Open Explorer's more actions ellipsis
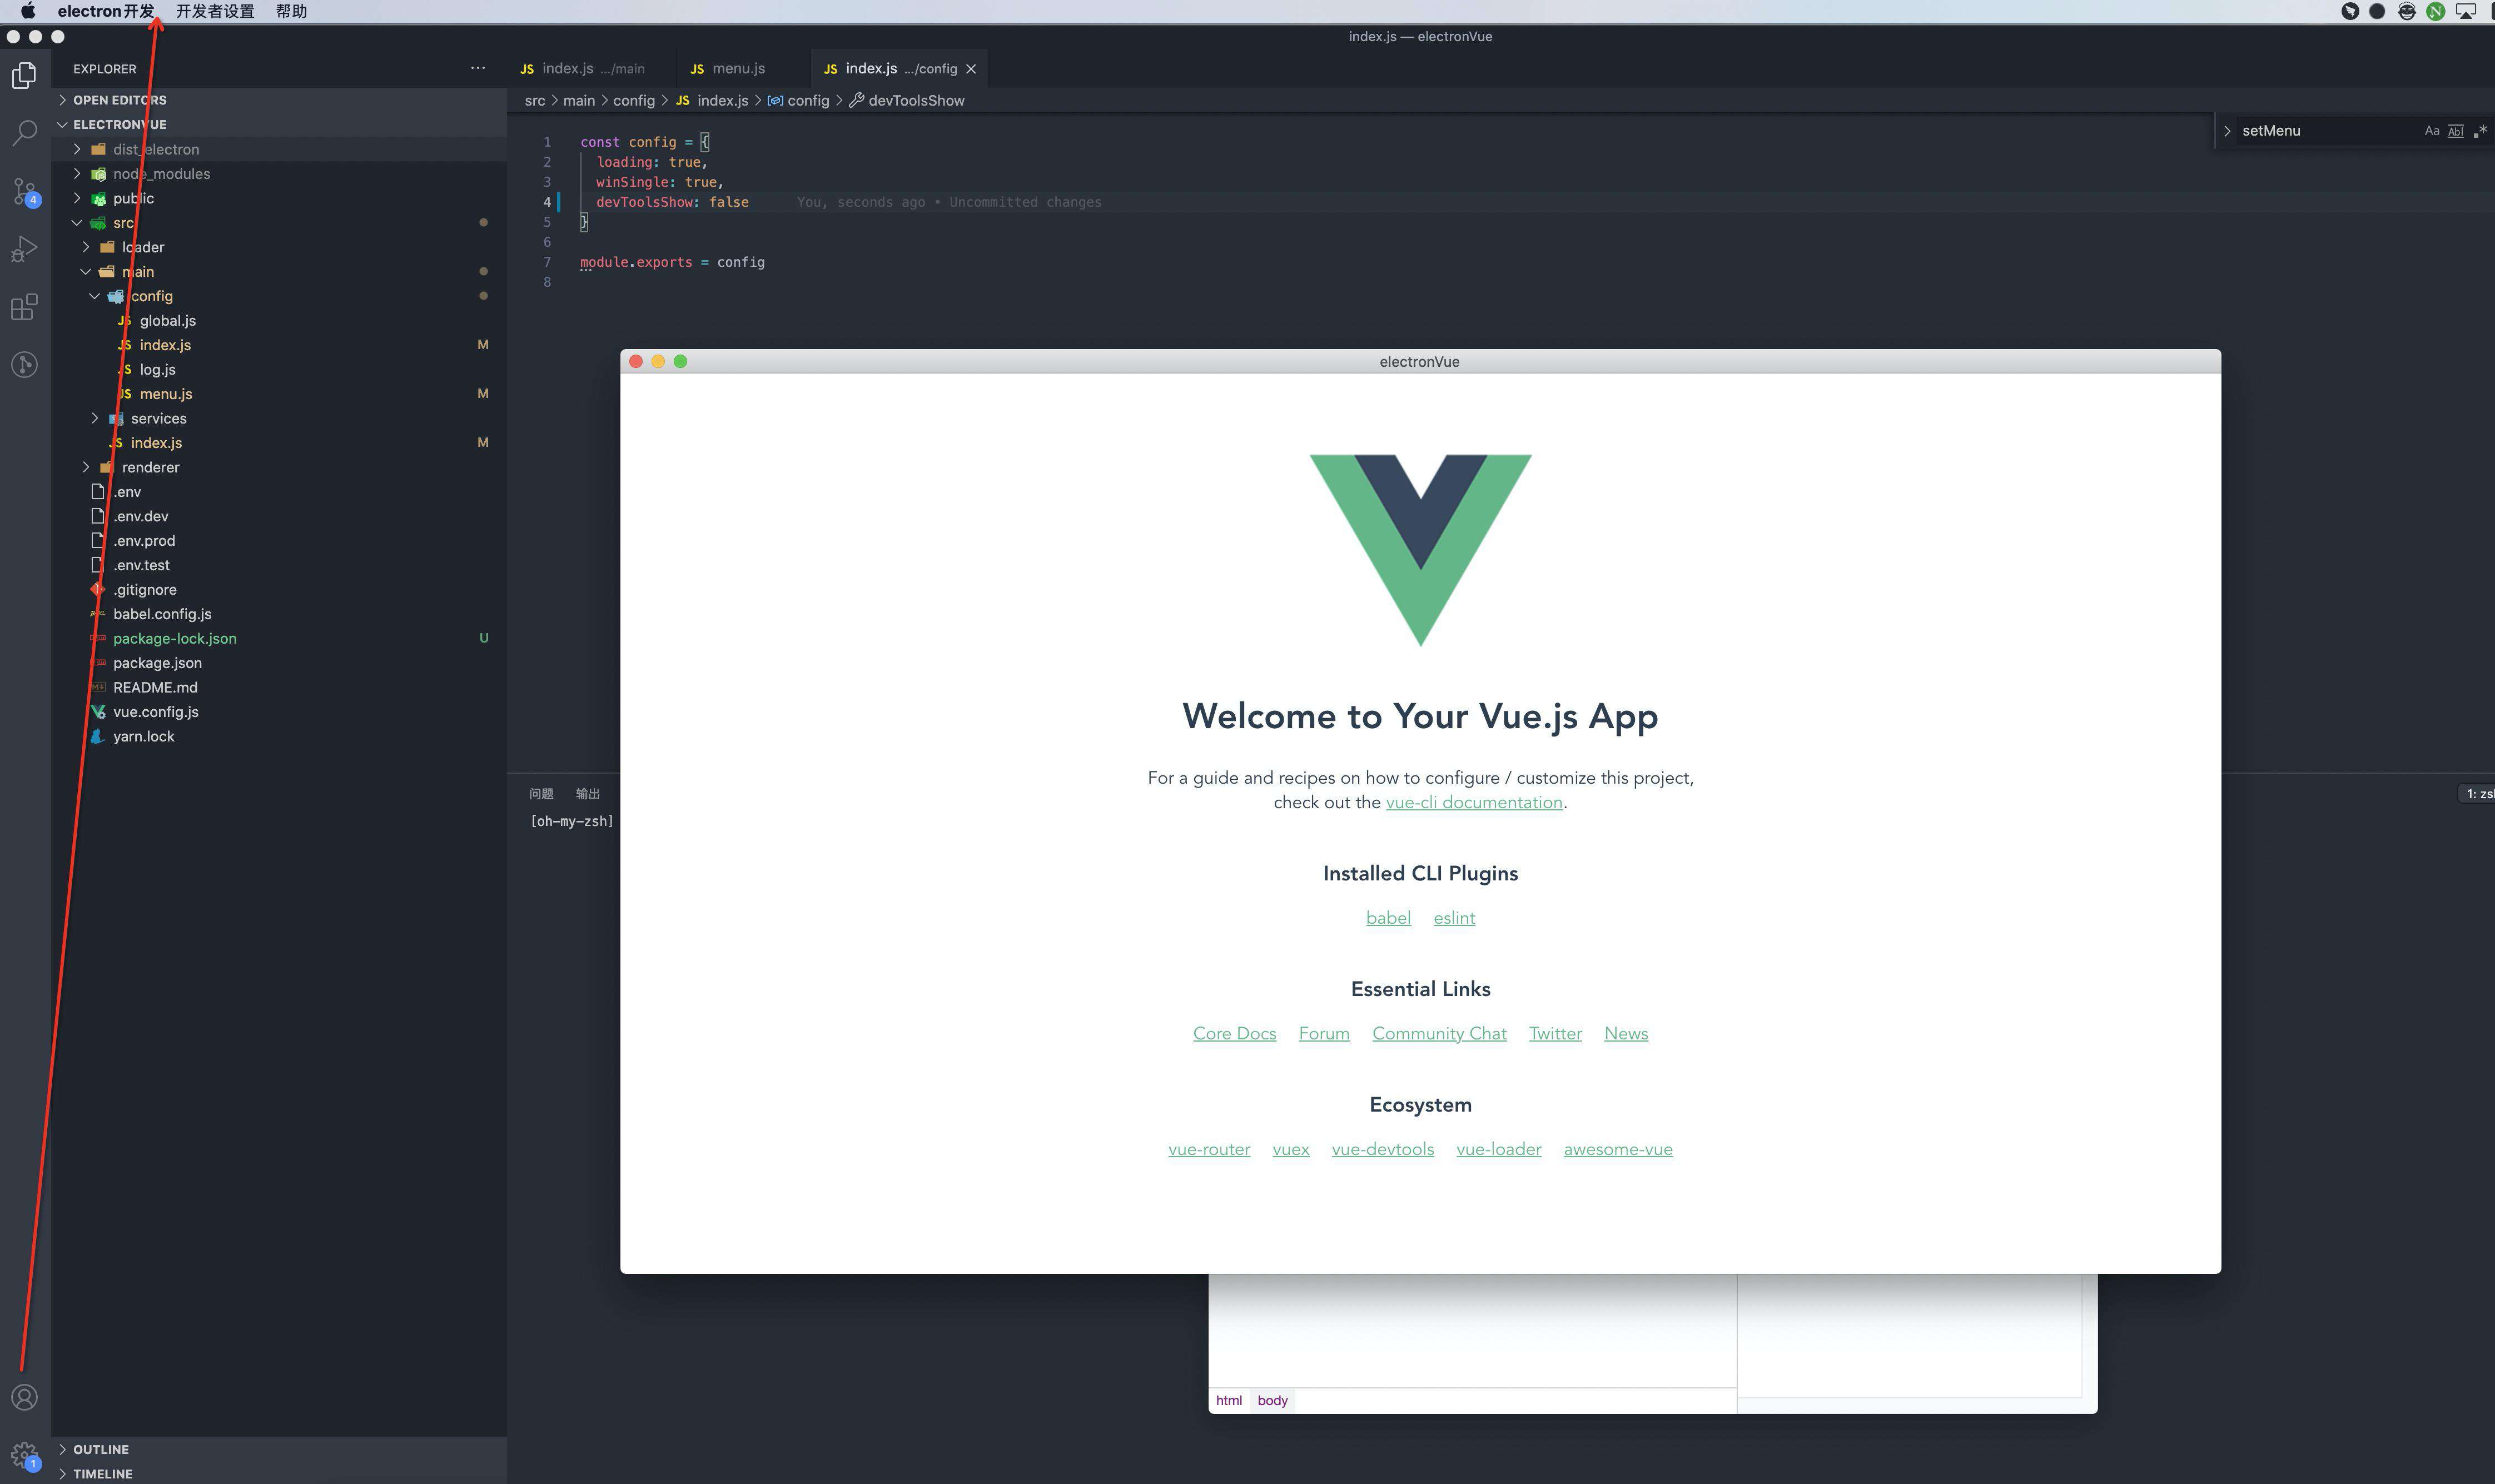 click(x=478, y=69)
